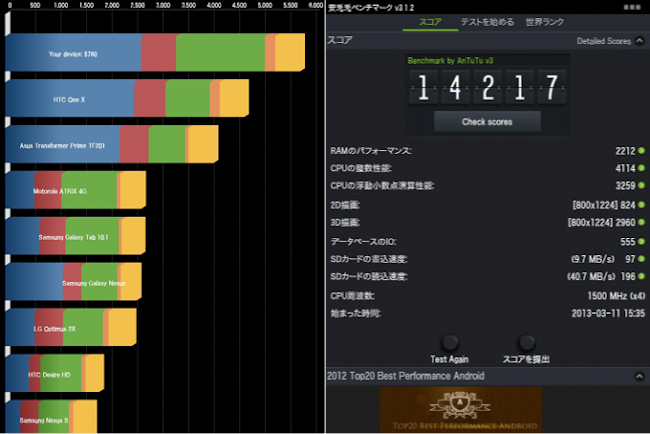
Task: Select the Motorola ATRIX 4G bar
Action: 75,190
